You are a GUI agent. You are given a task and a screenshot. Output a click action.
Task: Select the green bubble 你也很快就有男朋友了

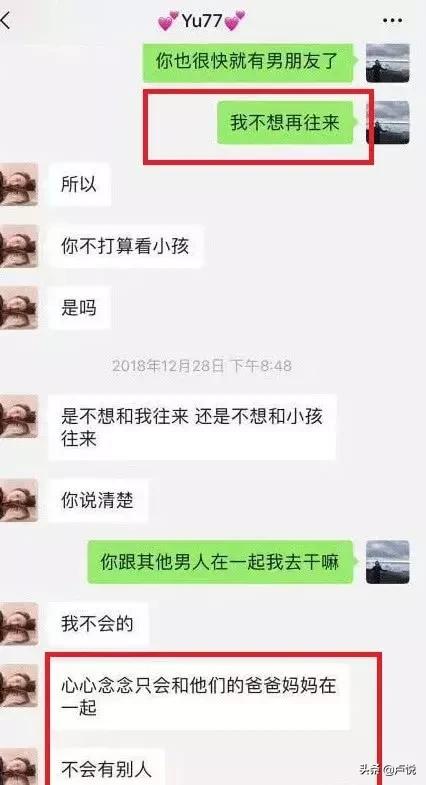(248, 63)
